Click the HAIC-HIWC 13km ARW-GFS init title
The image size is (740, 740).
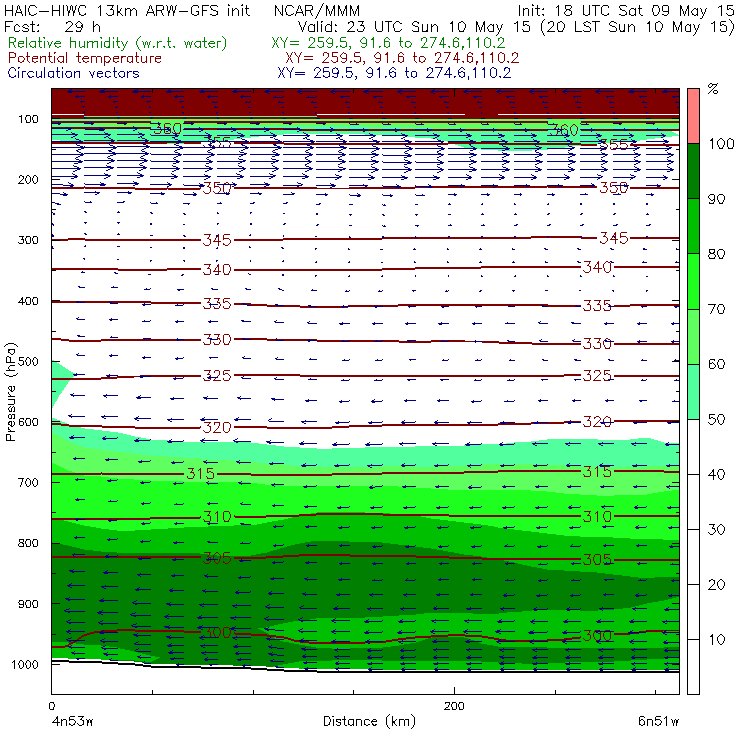[127, 10]
